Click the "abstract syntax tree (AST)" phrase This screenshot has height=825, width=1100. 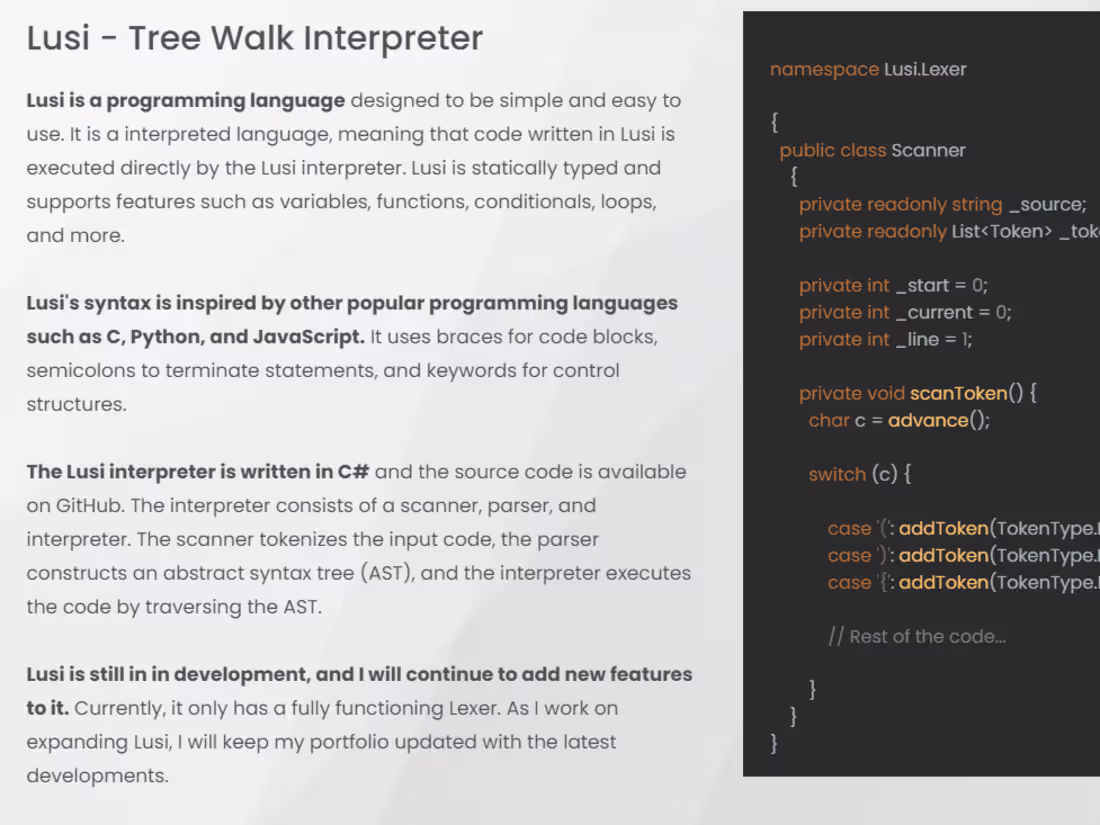288,573
